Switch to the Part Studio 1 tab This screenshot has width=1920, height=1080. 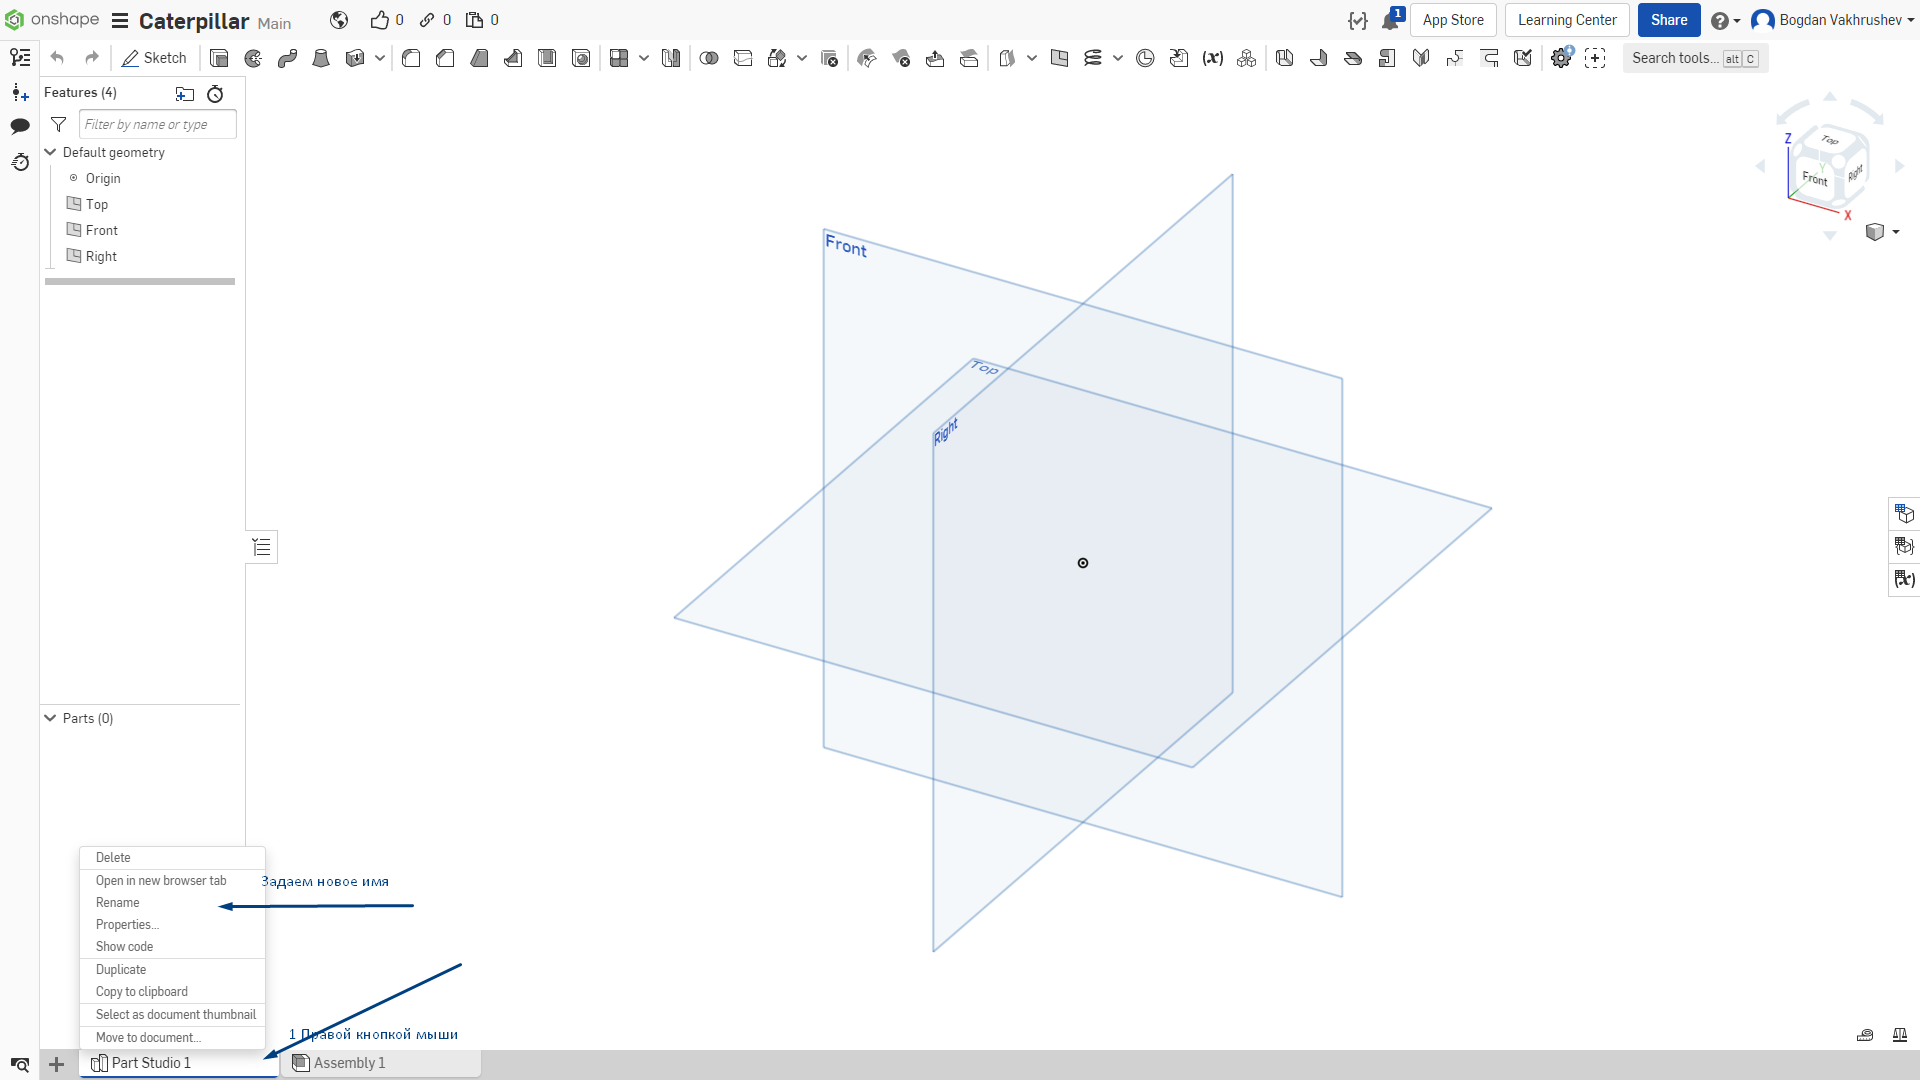coord(179,1063)
